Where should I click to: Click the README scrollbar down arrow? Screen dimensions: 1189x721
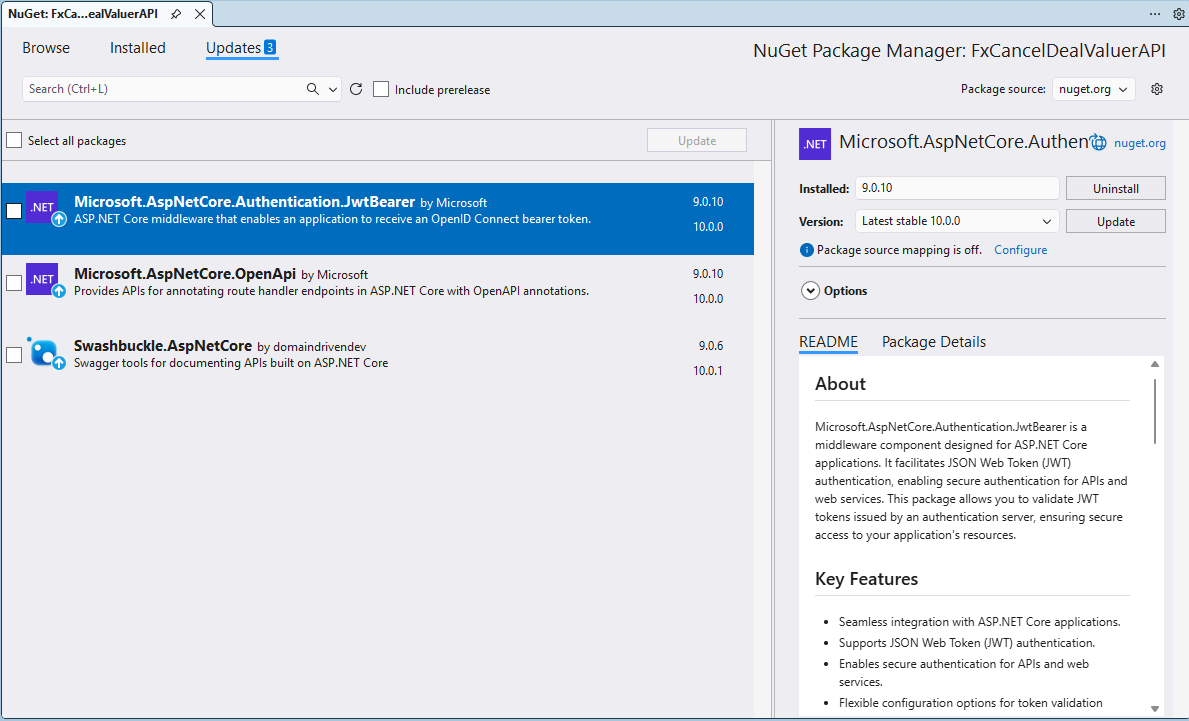pyautogui.click(x=1156, y=708)
